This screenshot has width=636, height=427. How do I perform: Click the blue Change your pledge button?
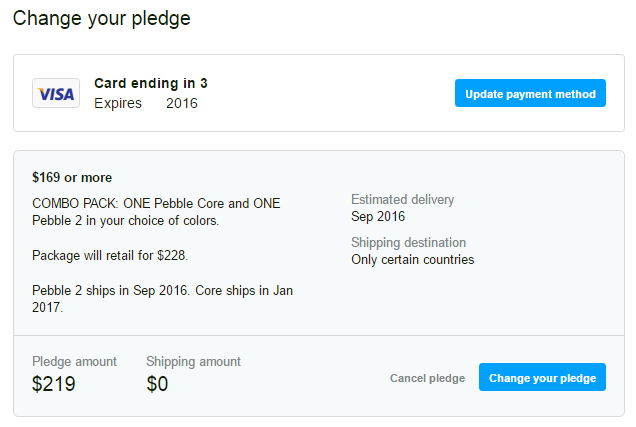coord(542,377)
